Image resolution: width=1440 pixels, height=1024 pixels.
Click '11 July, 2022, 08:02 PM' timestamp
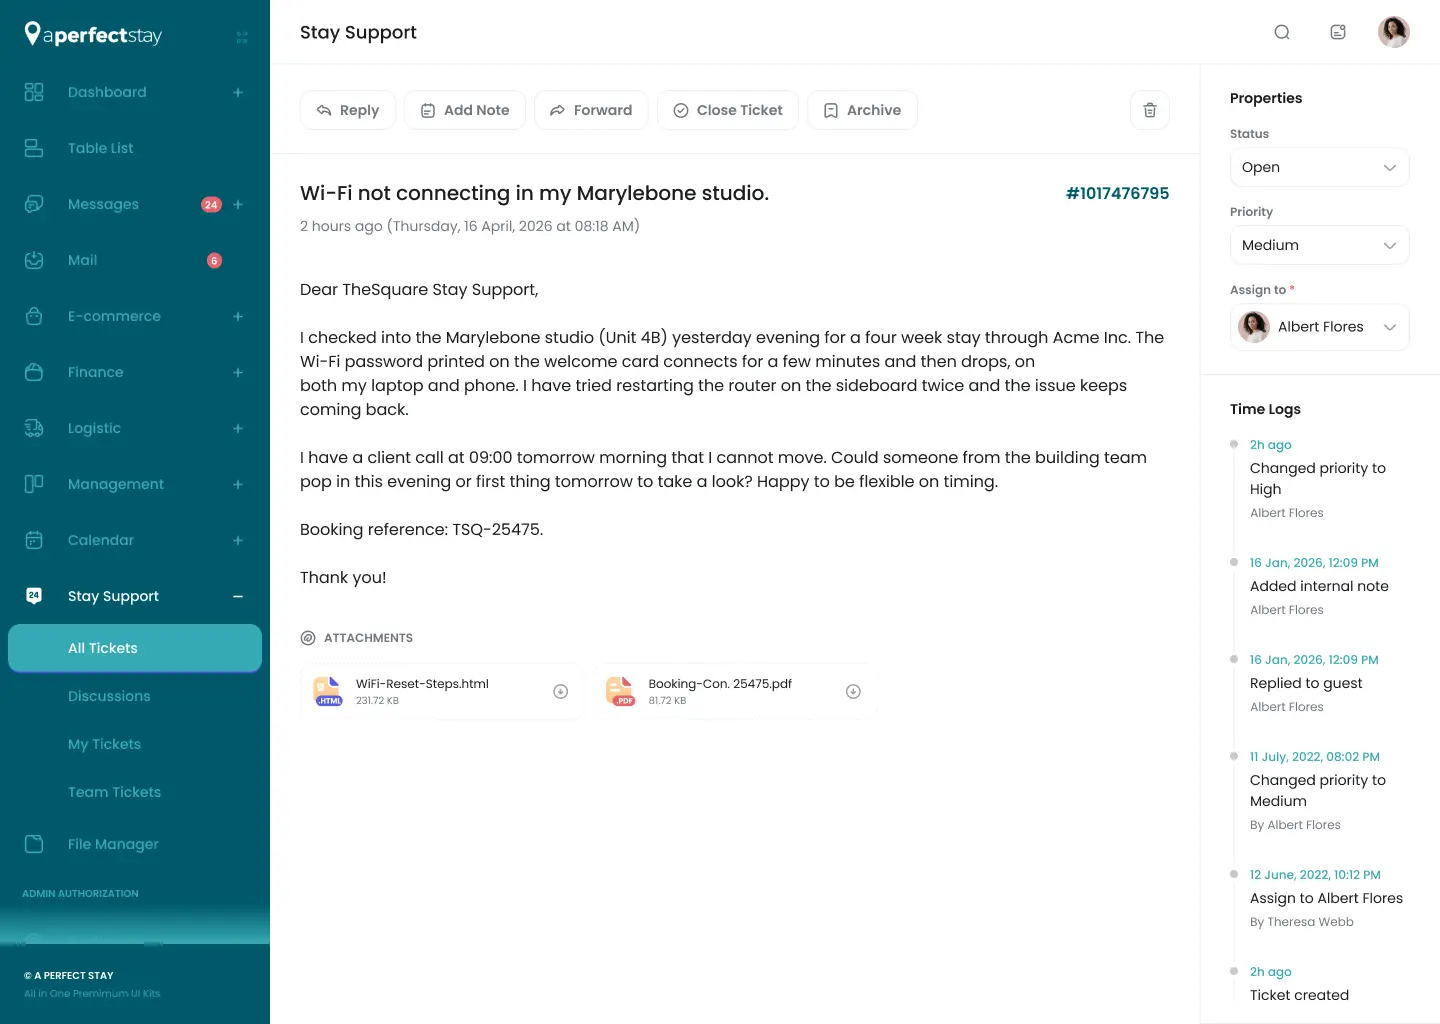pos(1314,757)
